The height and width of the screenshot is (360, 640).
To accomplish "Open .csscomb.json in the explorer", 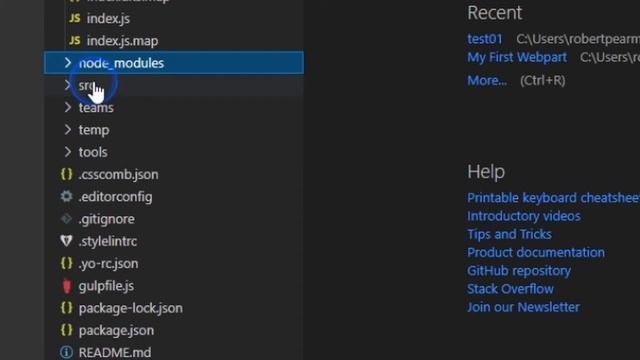I will (x=118, y=174).
